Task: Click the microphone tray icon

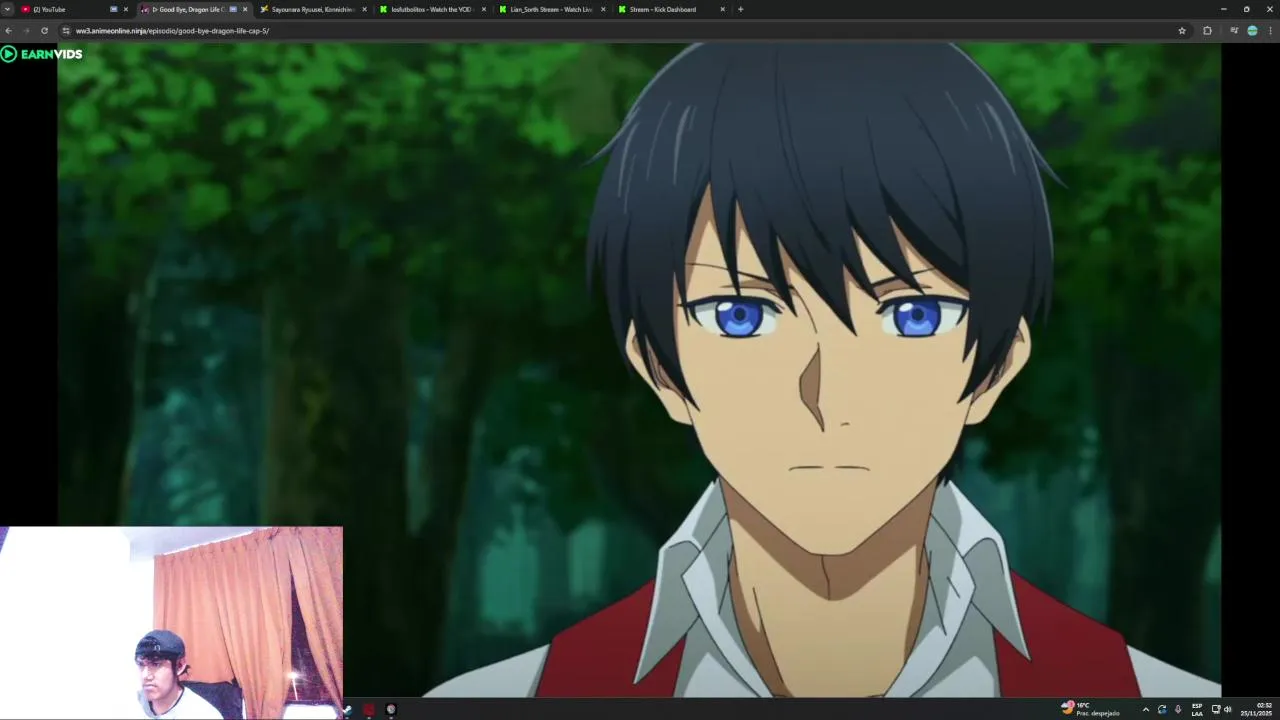Action: click(x=1178, y=710)
